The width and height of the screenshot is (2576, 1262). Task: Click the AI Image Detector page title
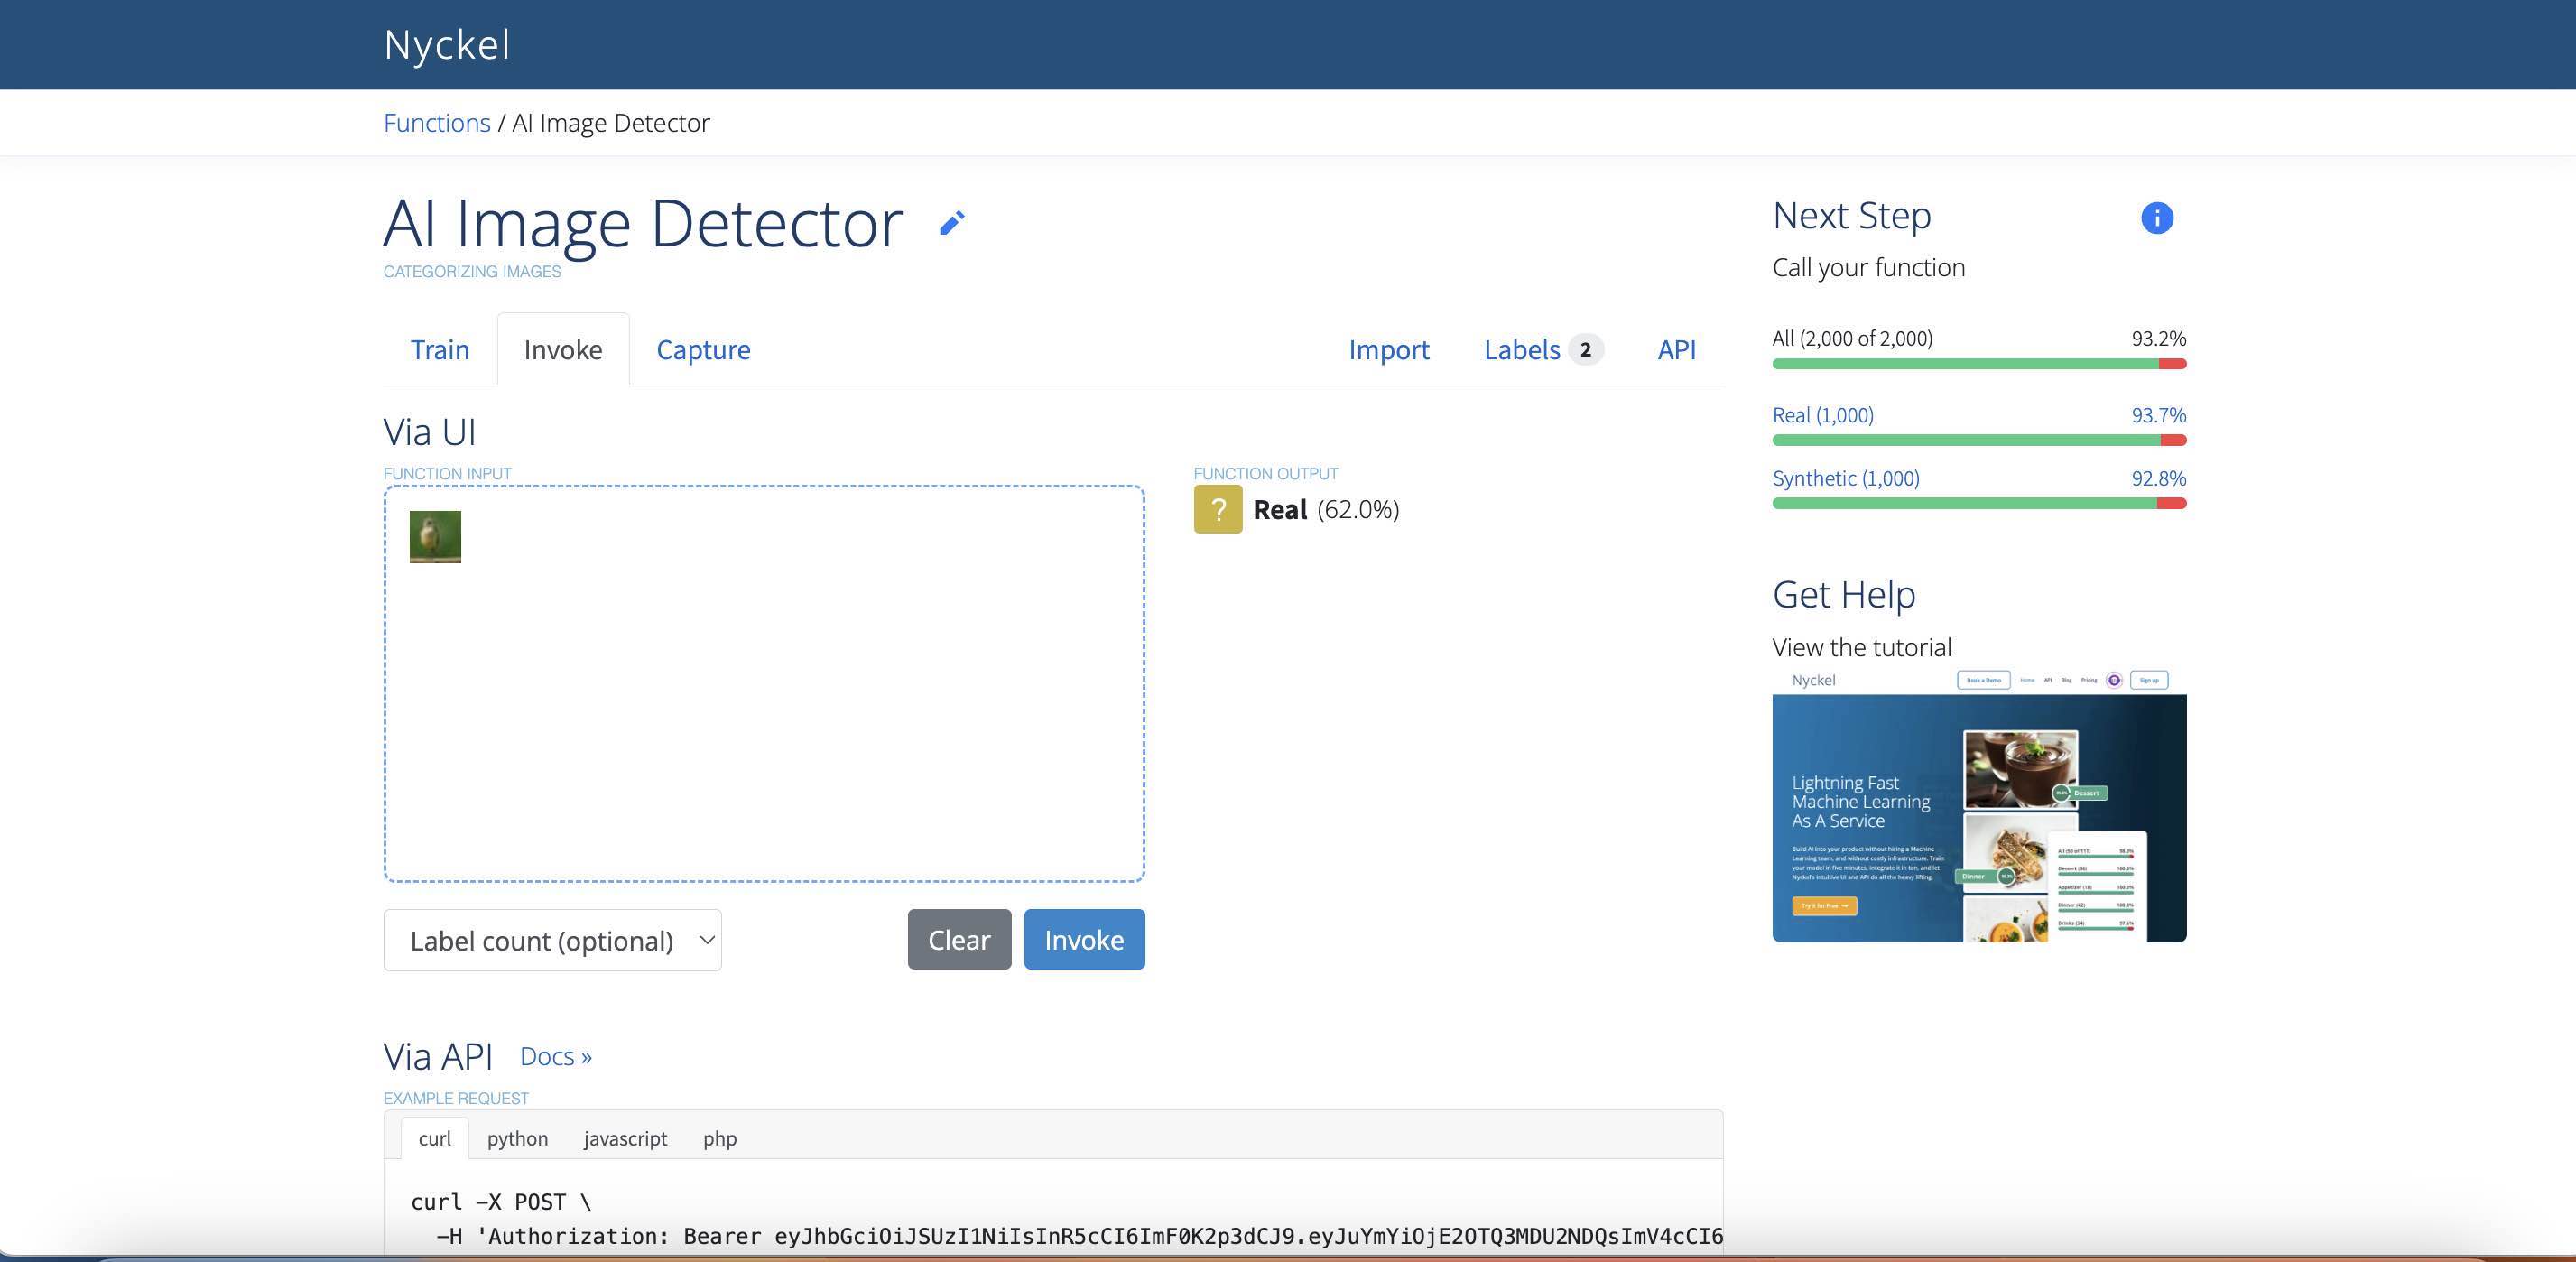click(x=643, y=222)
